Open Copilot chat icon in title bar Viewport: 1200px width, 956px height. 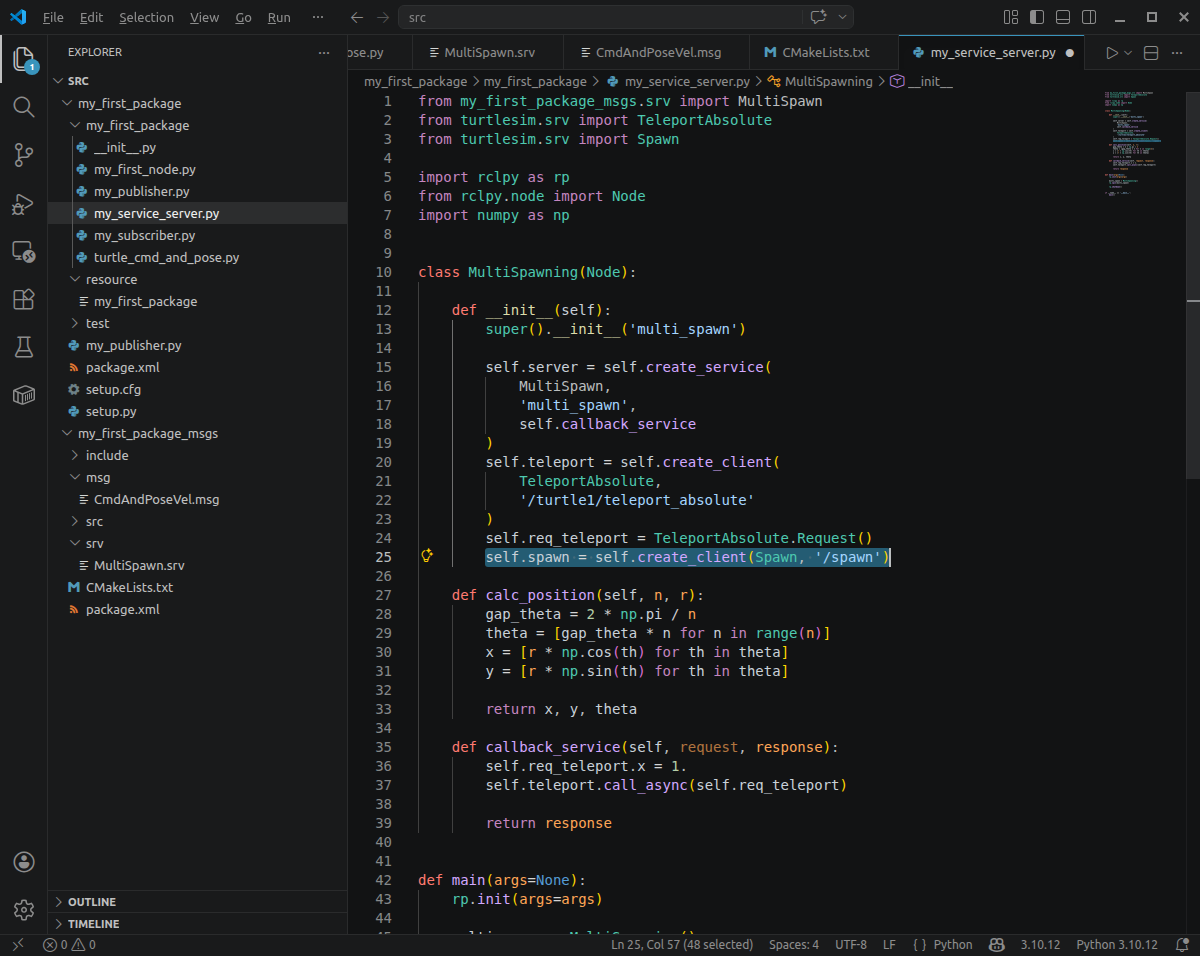818,17
